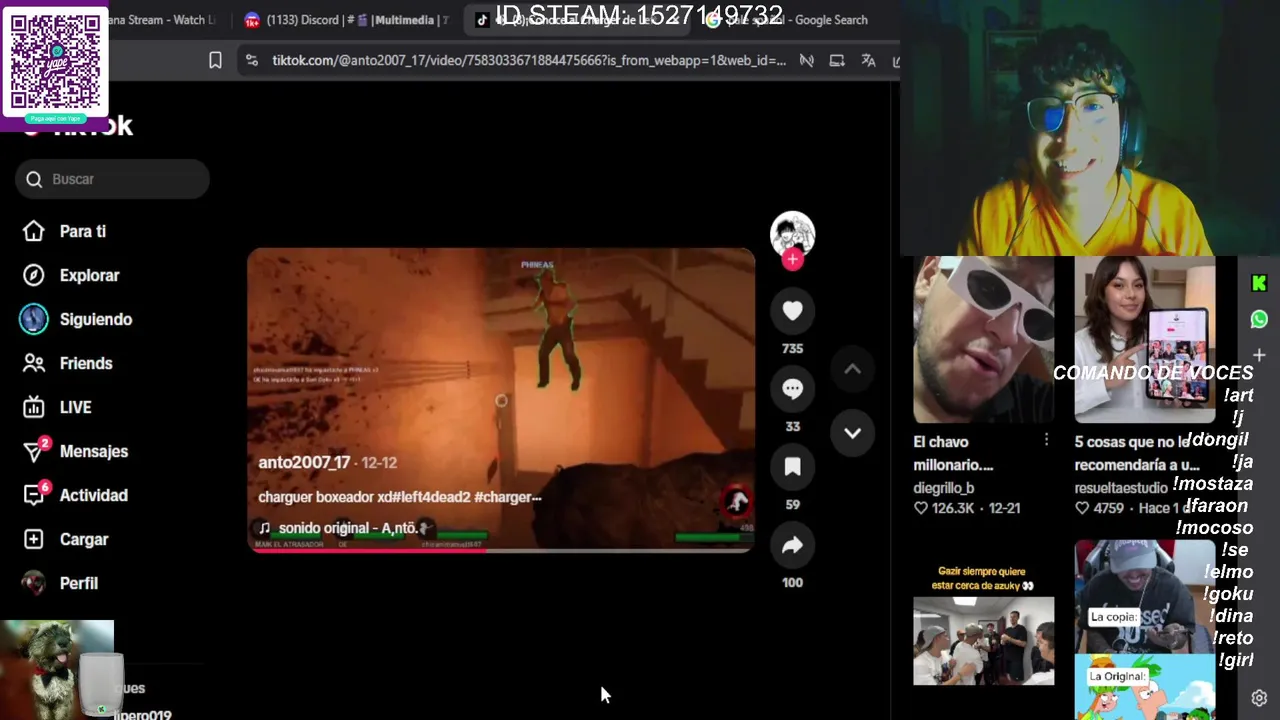Image resolution: width=1280 pixels, height=720 pixels.
Task: Click the music note icon on video
Action: pos(265,528)
